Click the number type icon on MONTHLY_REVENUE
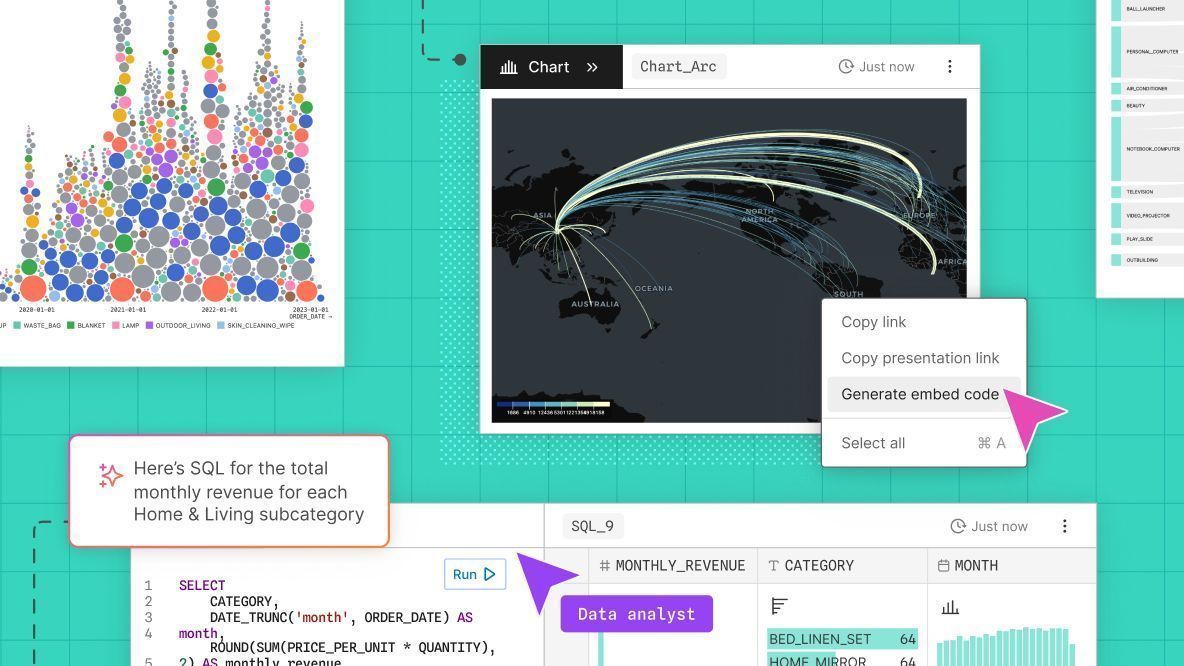This screenshot has height=666, width=1184. [604, 566]
